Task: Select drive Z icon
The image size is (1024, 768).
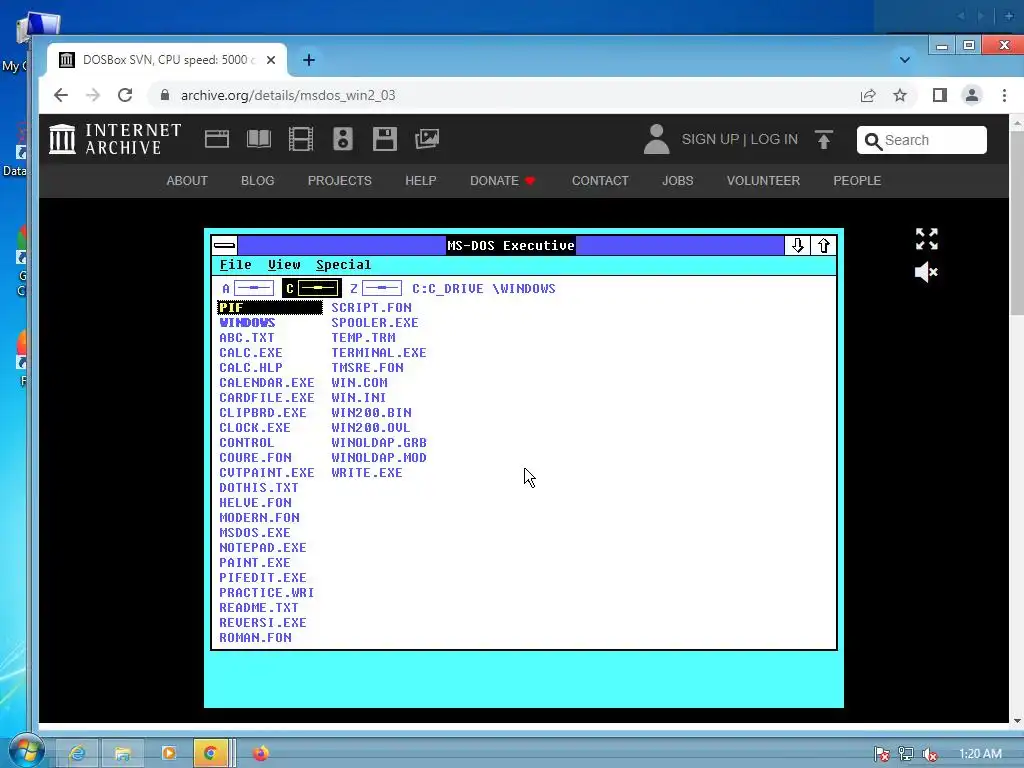Action: [376, 288]
